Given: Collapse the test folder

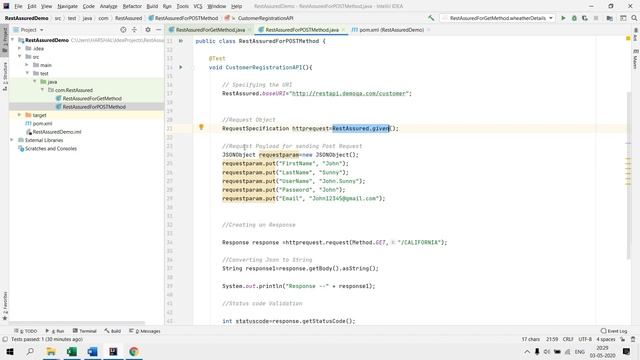Looking at the screenshot, I should pyautogui.click(x=27, y=73).
